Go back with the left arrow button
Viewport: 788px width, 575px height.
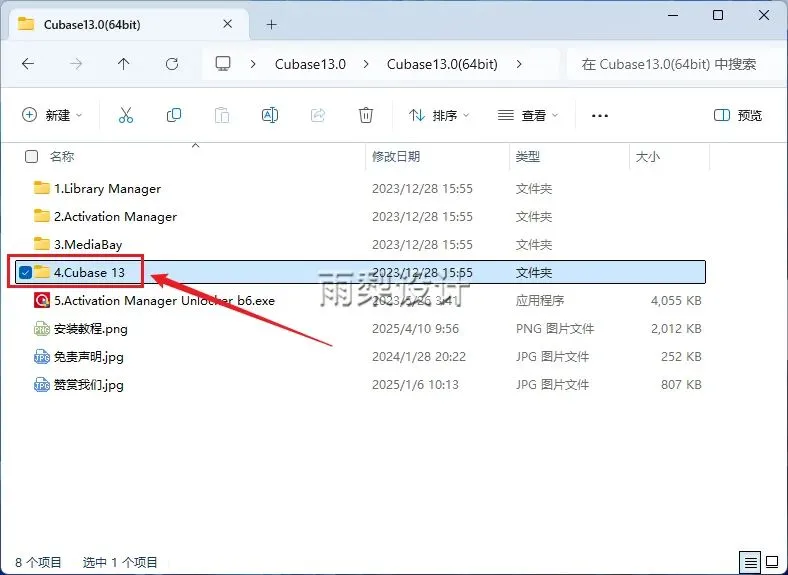[x=28, y=64]
